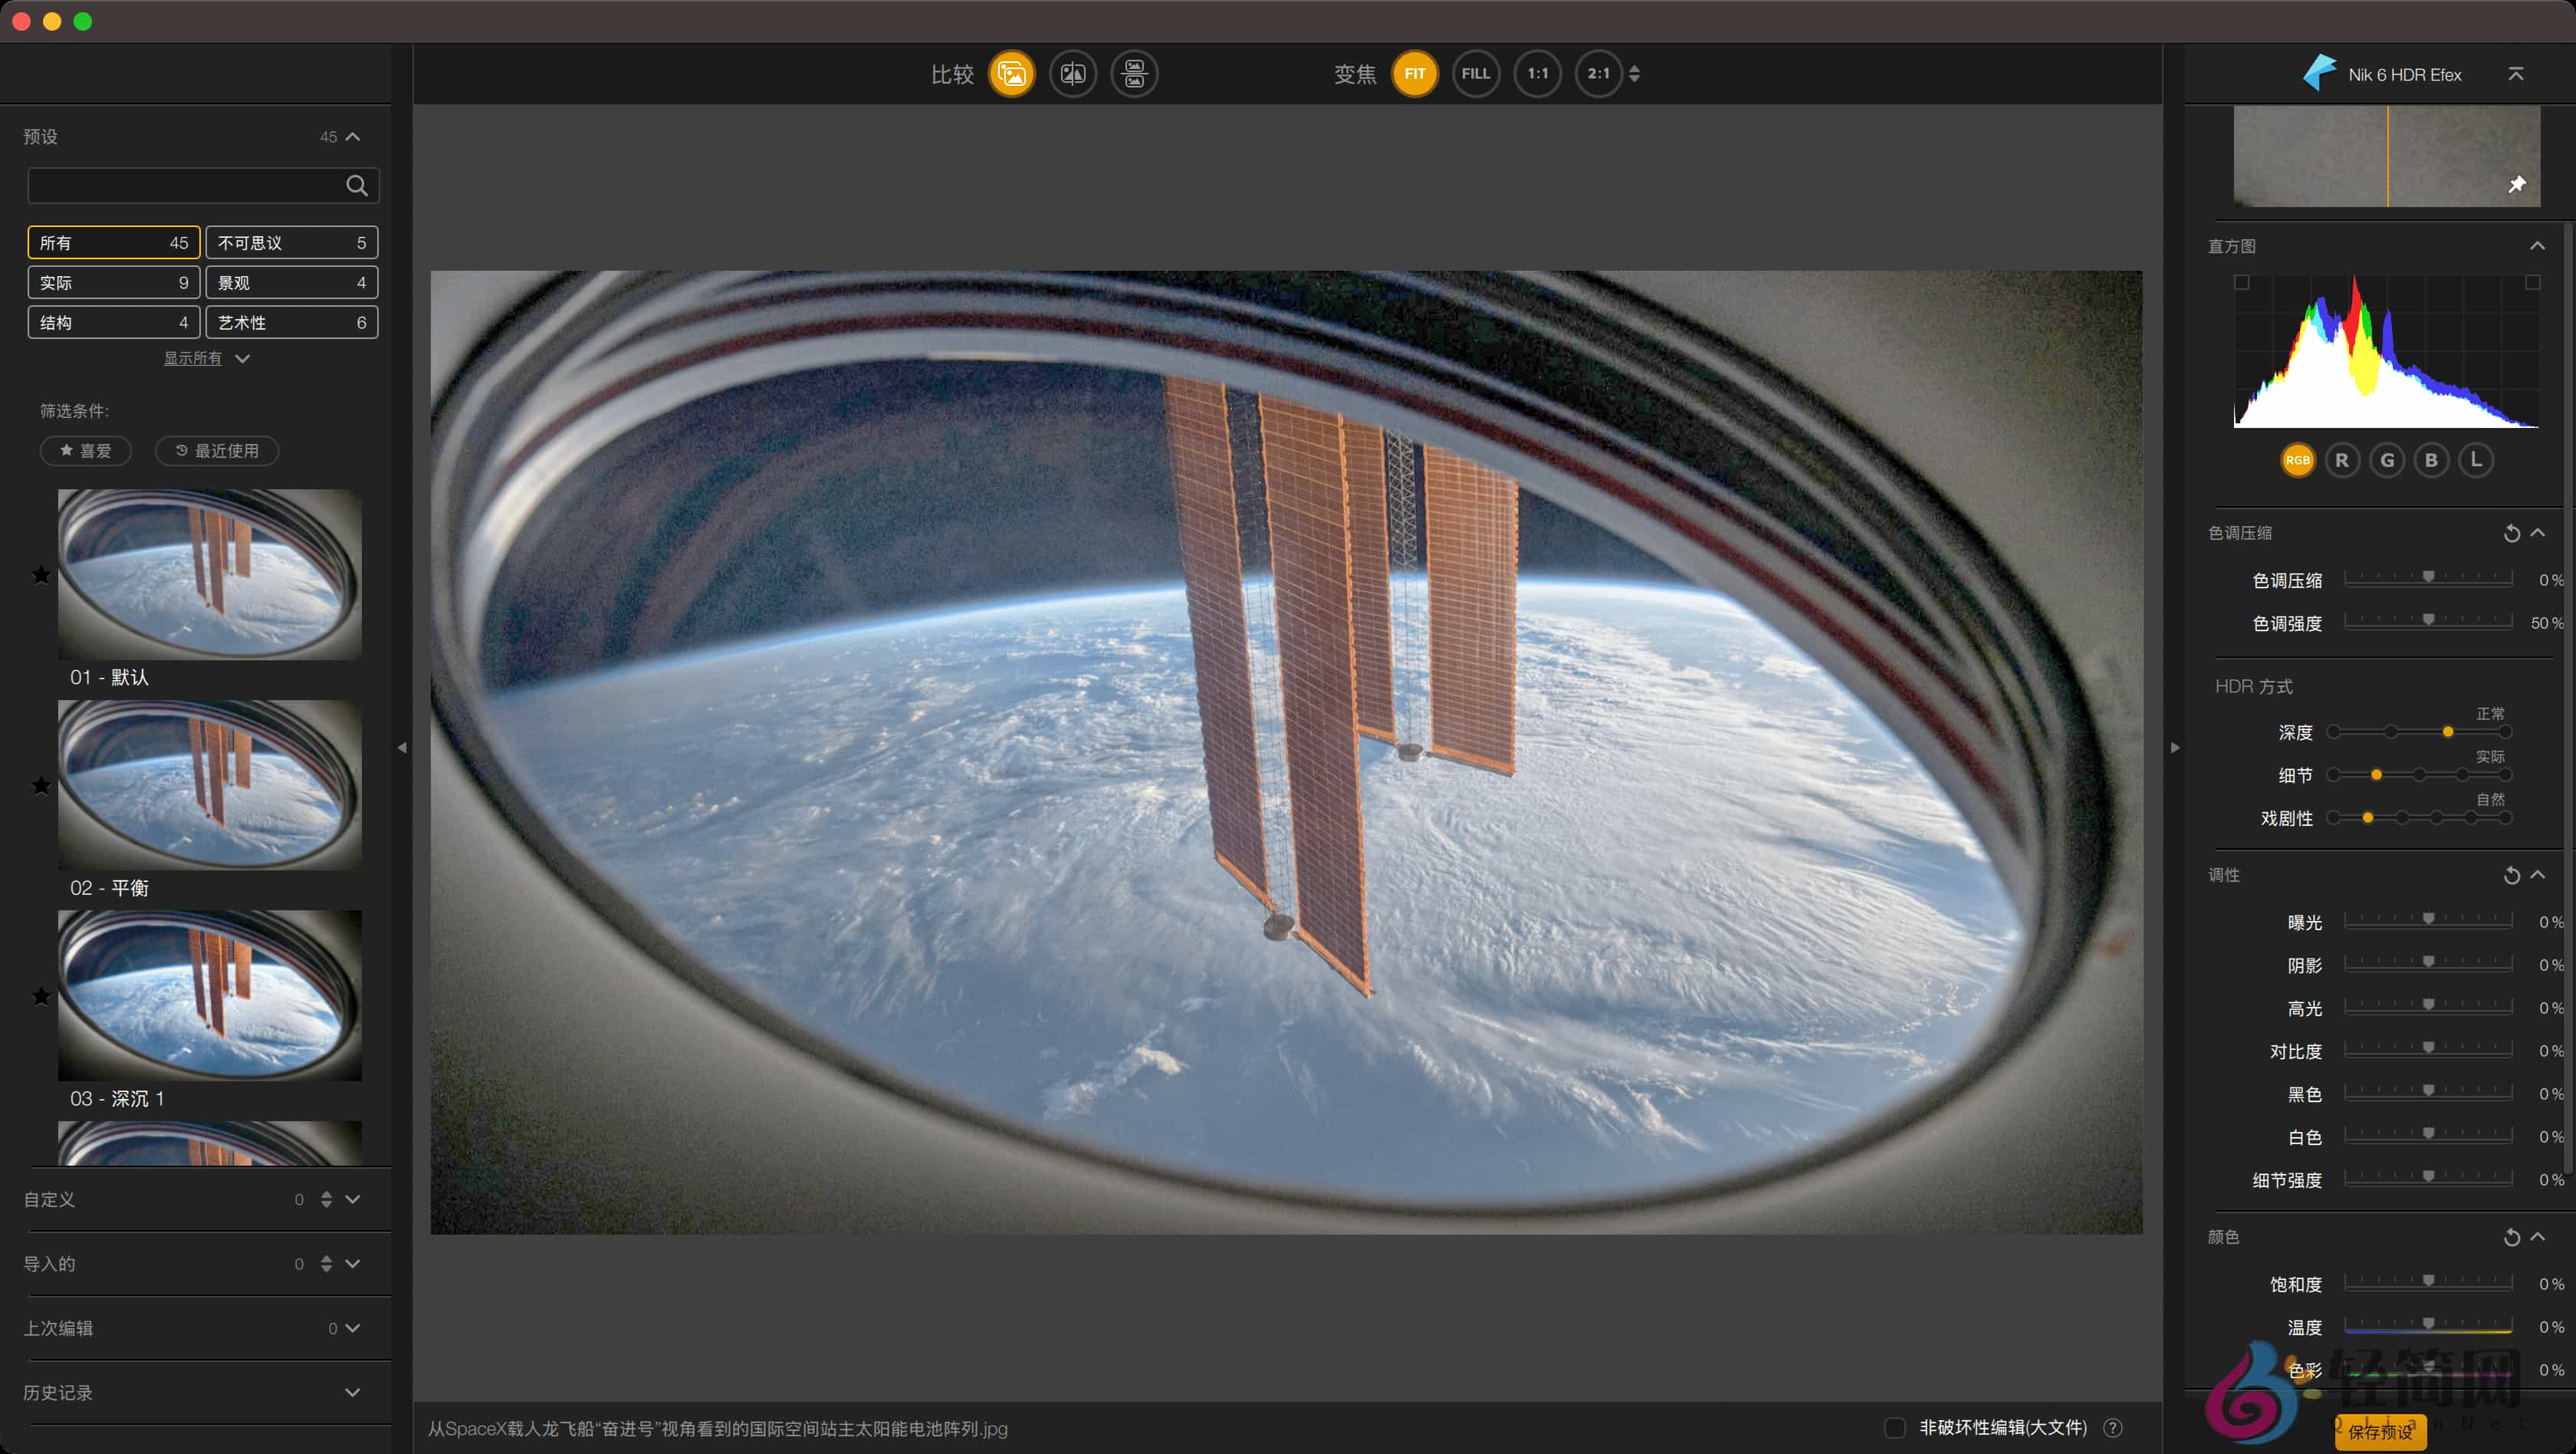Image resolution: width=2576 pixels, height=1454 pixels.
Task: Select the 艺术性 preset category
Action: 291,323
